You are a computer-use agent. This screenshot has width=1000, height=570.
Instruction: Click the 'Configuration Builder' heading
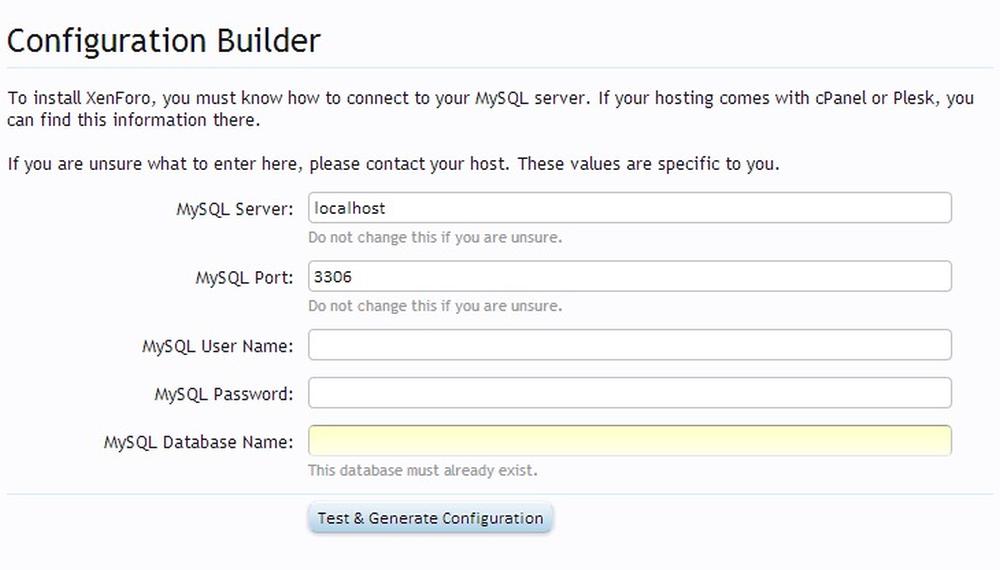[x=163, y=41]
